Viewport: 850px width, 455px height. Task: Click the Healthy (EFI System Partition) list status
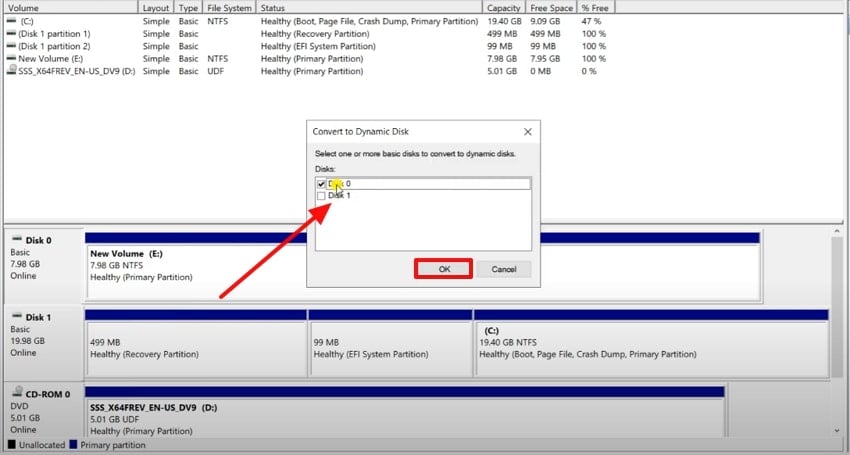(318, 46)
